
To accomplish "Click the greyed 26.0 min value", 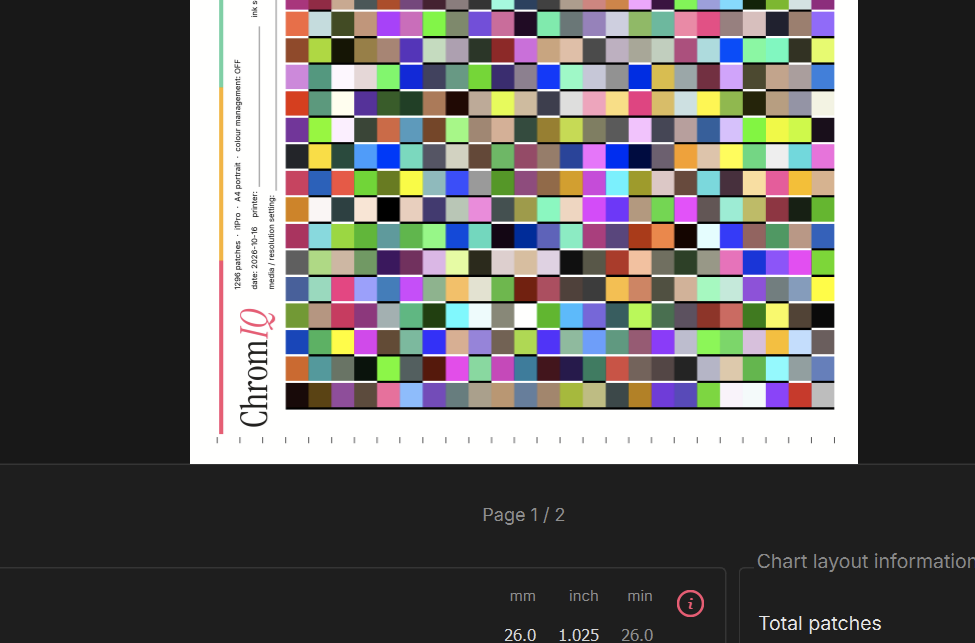I will point(637,635).
